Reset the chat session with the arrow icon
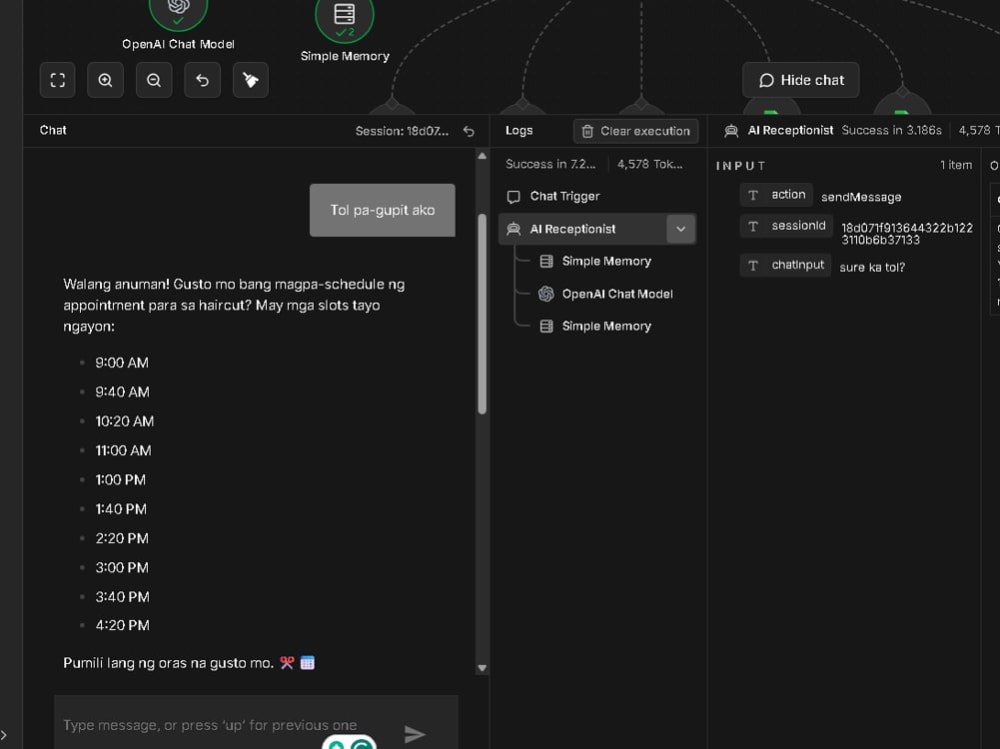The width and height of the screenshot is (1000, 749). pyautogui.click(x=469, y=131)
